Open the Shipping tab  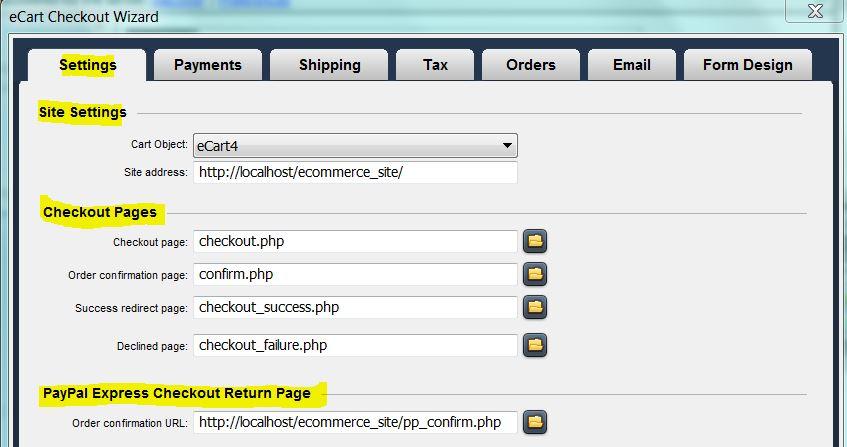(x=329, y=65)
